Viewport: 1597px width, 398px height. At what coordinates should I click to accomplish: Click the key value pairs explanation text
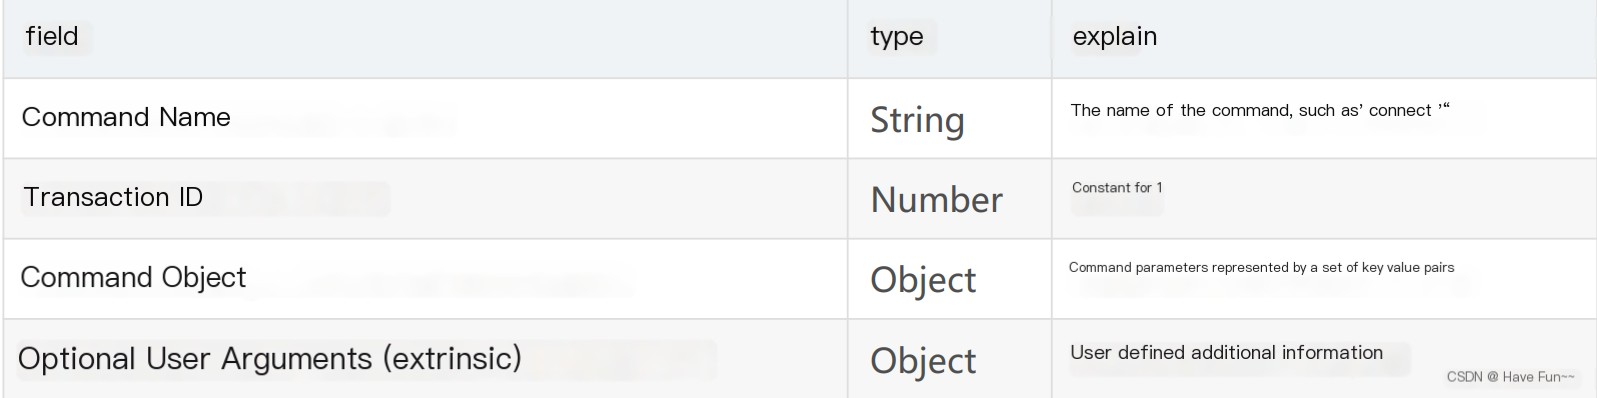tap(1261, 268)
